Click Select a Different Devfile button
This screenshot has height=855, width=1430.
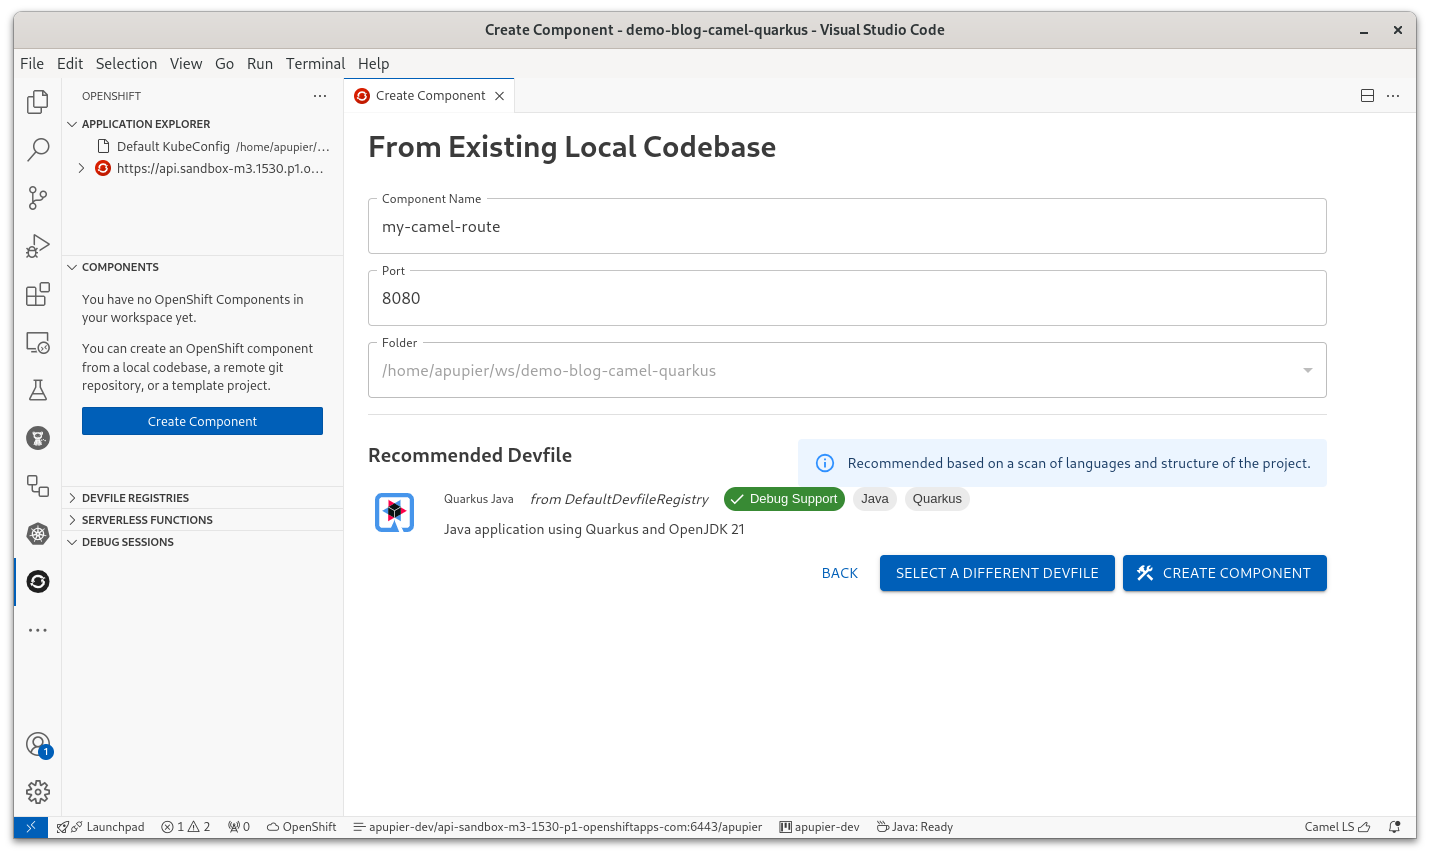(996, 573)
